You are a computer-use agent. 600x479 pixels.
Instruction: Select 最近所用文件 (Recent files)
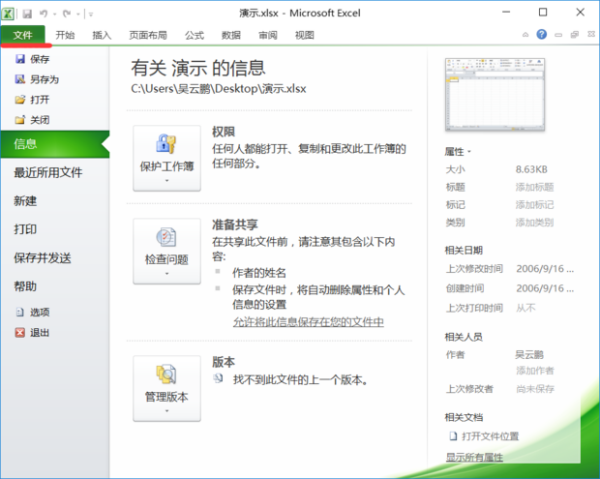pyautogui.click(x=48, y=172)
